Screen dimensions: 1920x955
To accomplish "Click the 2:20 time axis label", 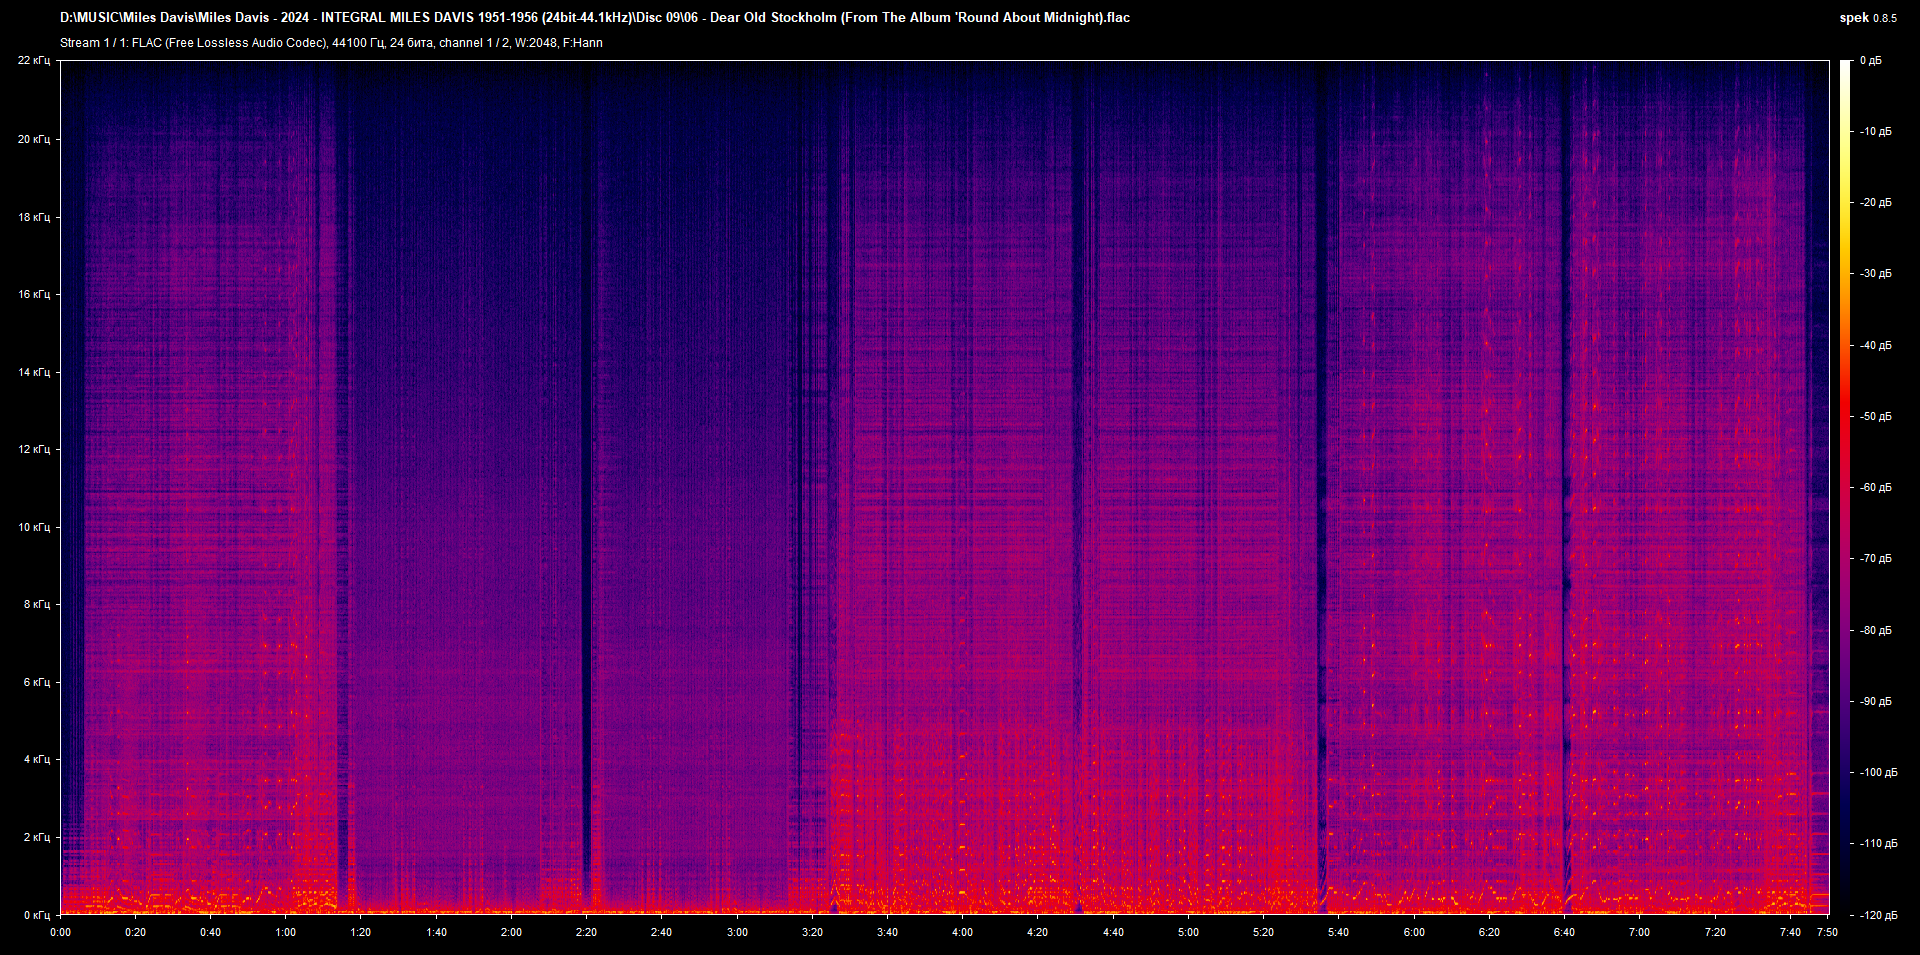I will [x=586, y=932].
